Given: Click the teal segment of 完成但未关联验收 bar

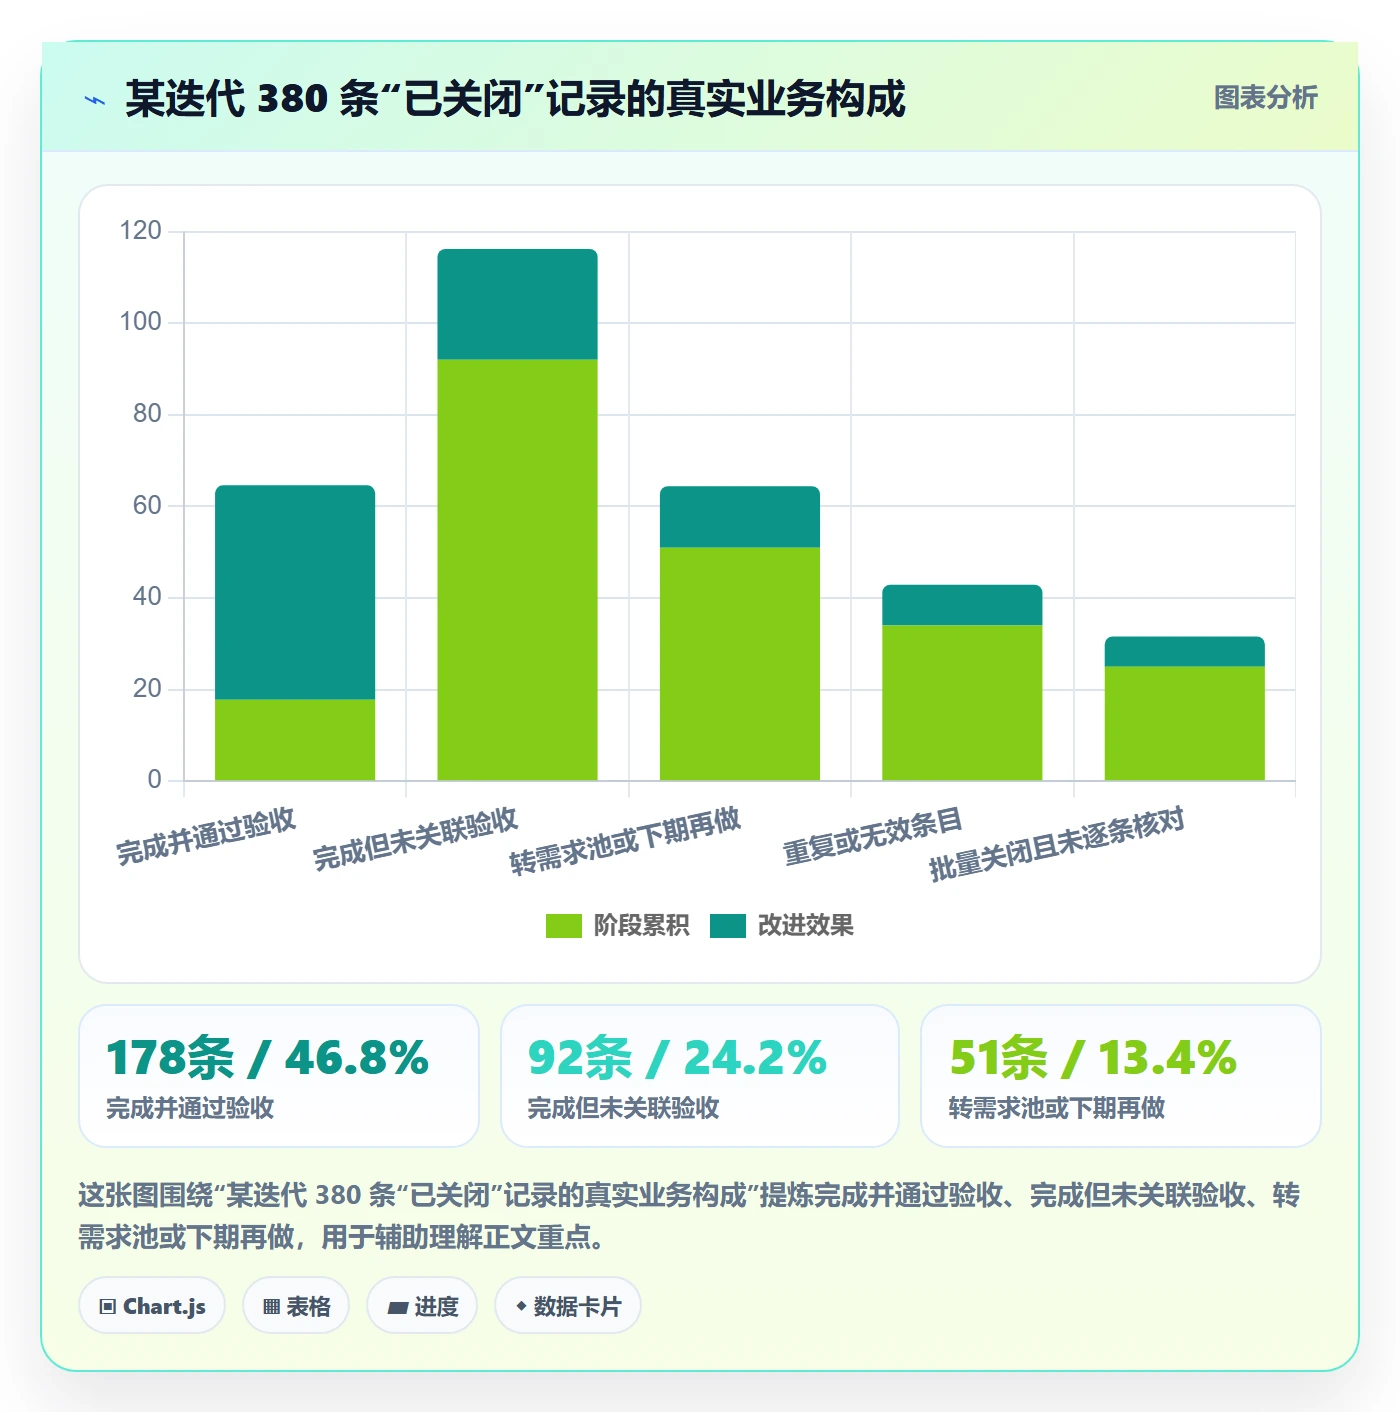Looking at the screenshot, I should 517,304.
